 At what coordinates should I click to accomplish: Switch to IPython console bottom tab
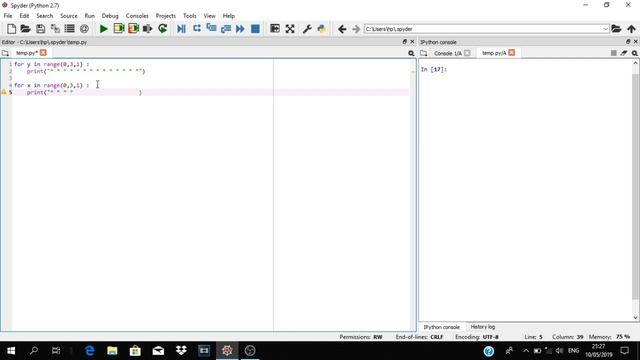441,327
